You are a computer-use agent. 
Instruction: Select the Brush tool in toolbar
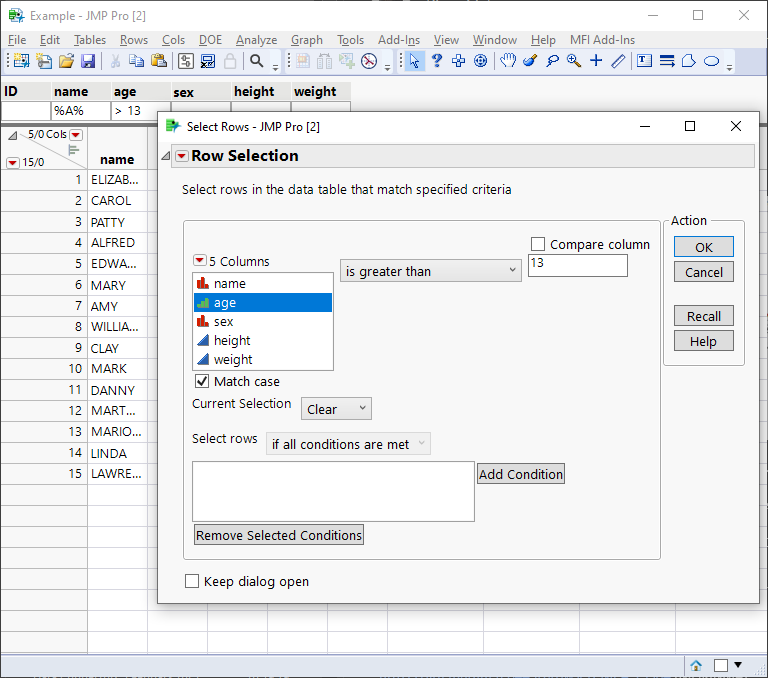tap(530, 62)
